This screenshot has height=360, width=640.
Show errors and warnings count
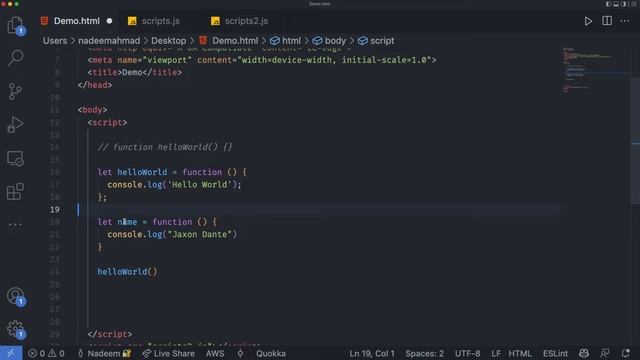[x=46, y=353]
